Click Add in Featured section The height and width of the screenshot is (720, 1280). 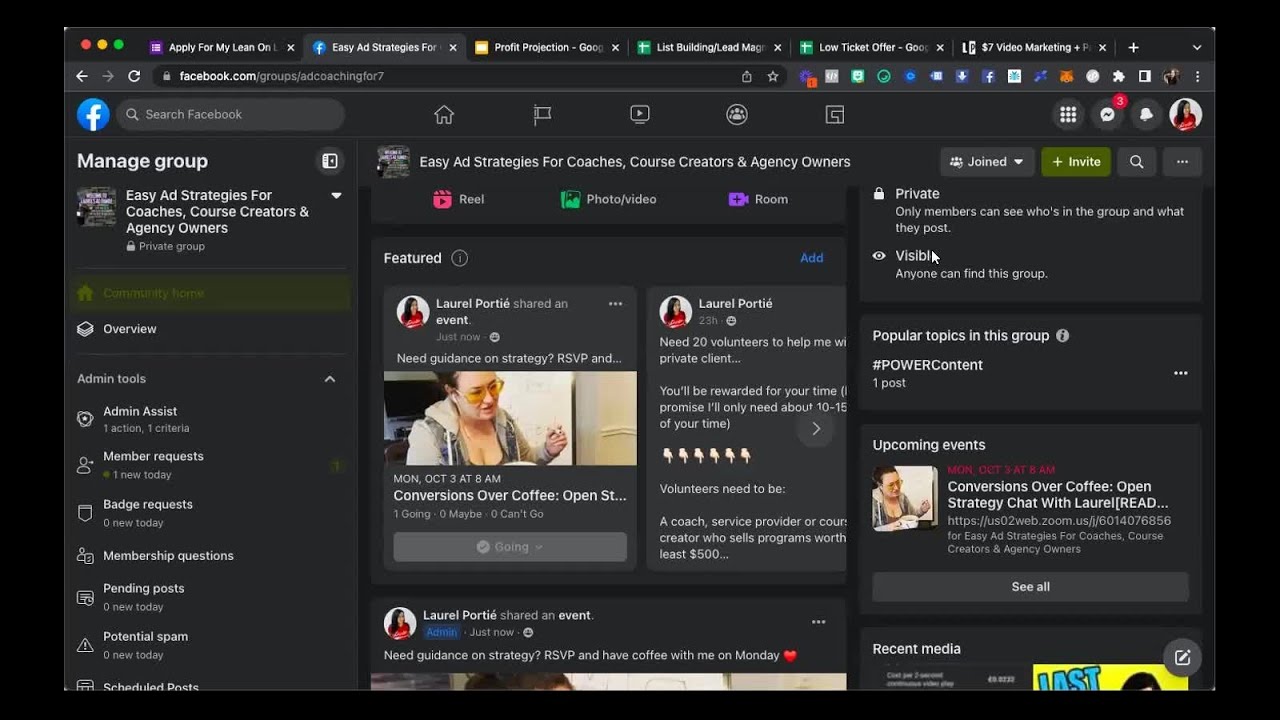click(812, 258)
